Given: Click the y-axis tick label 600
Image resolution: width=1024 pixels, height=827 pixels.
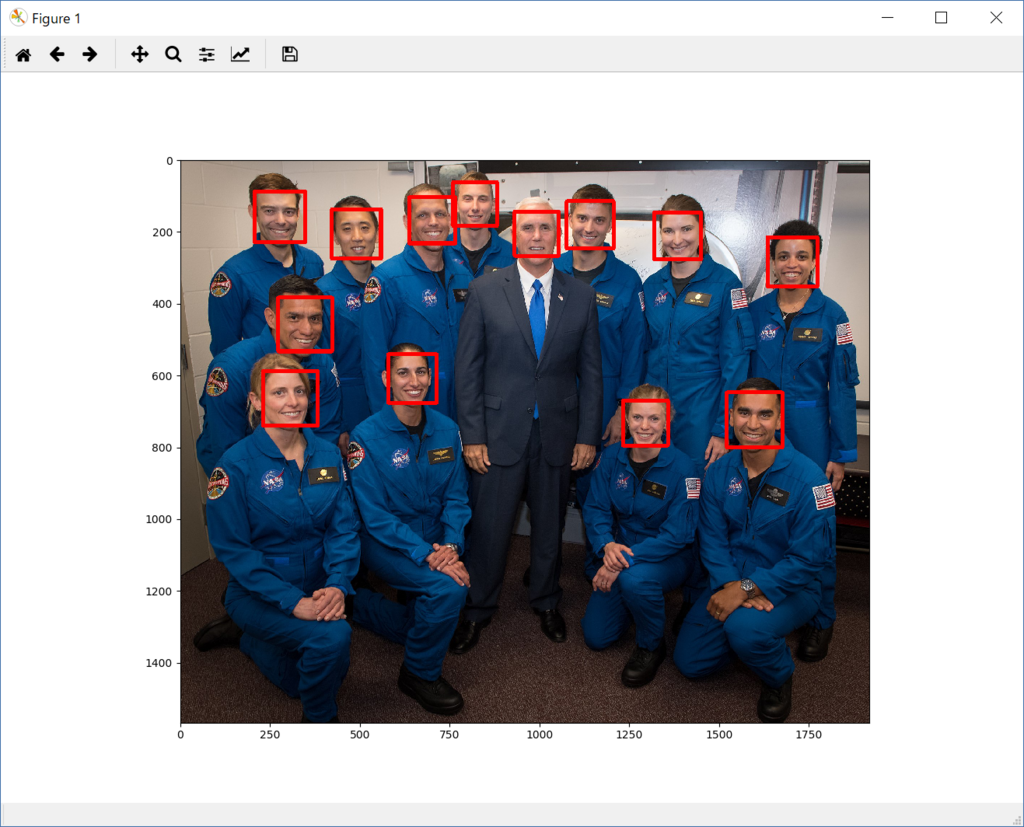Looking at the screenshot, I should coord(163,376).
